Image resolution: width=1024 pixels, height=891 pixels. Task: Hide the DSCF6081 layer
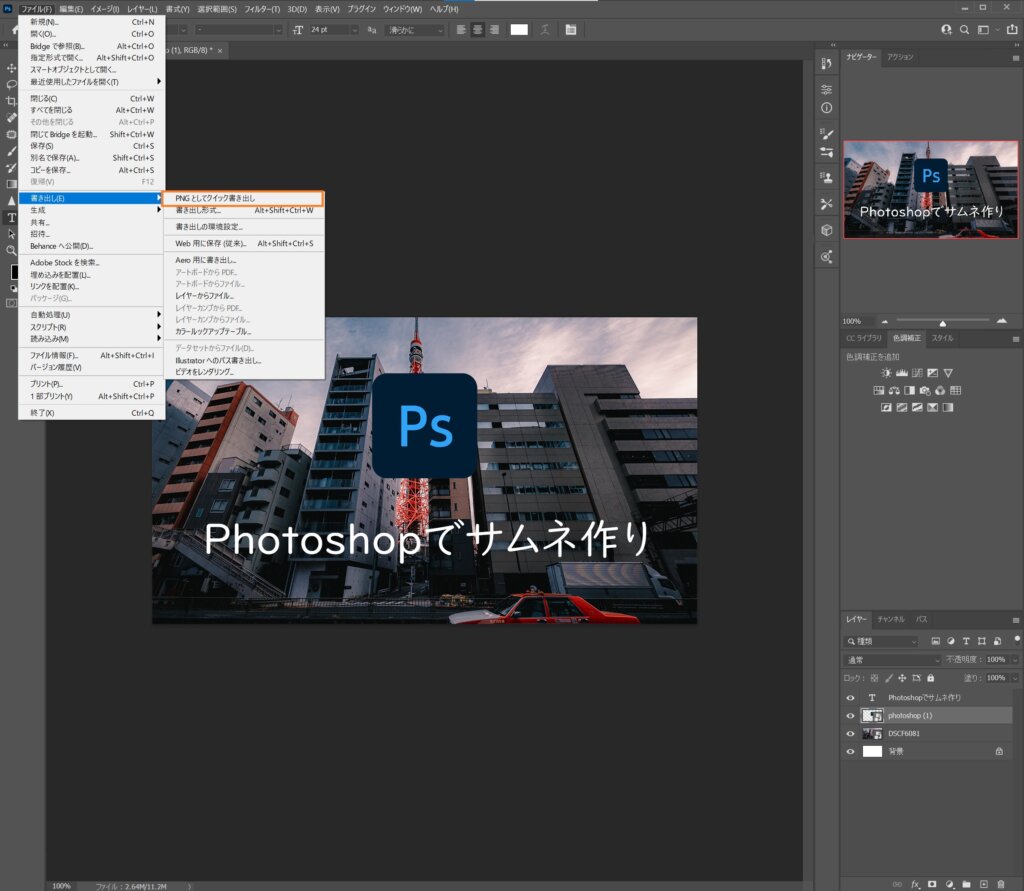point(850,734)
